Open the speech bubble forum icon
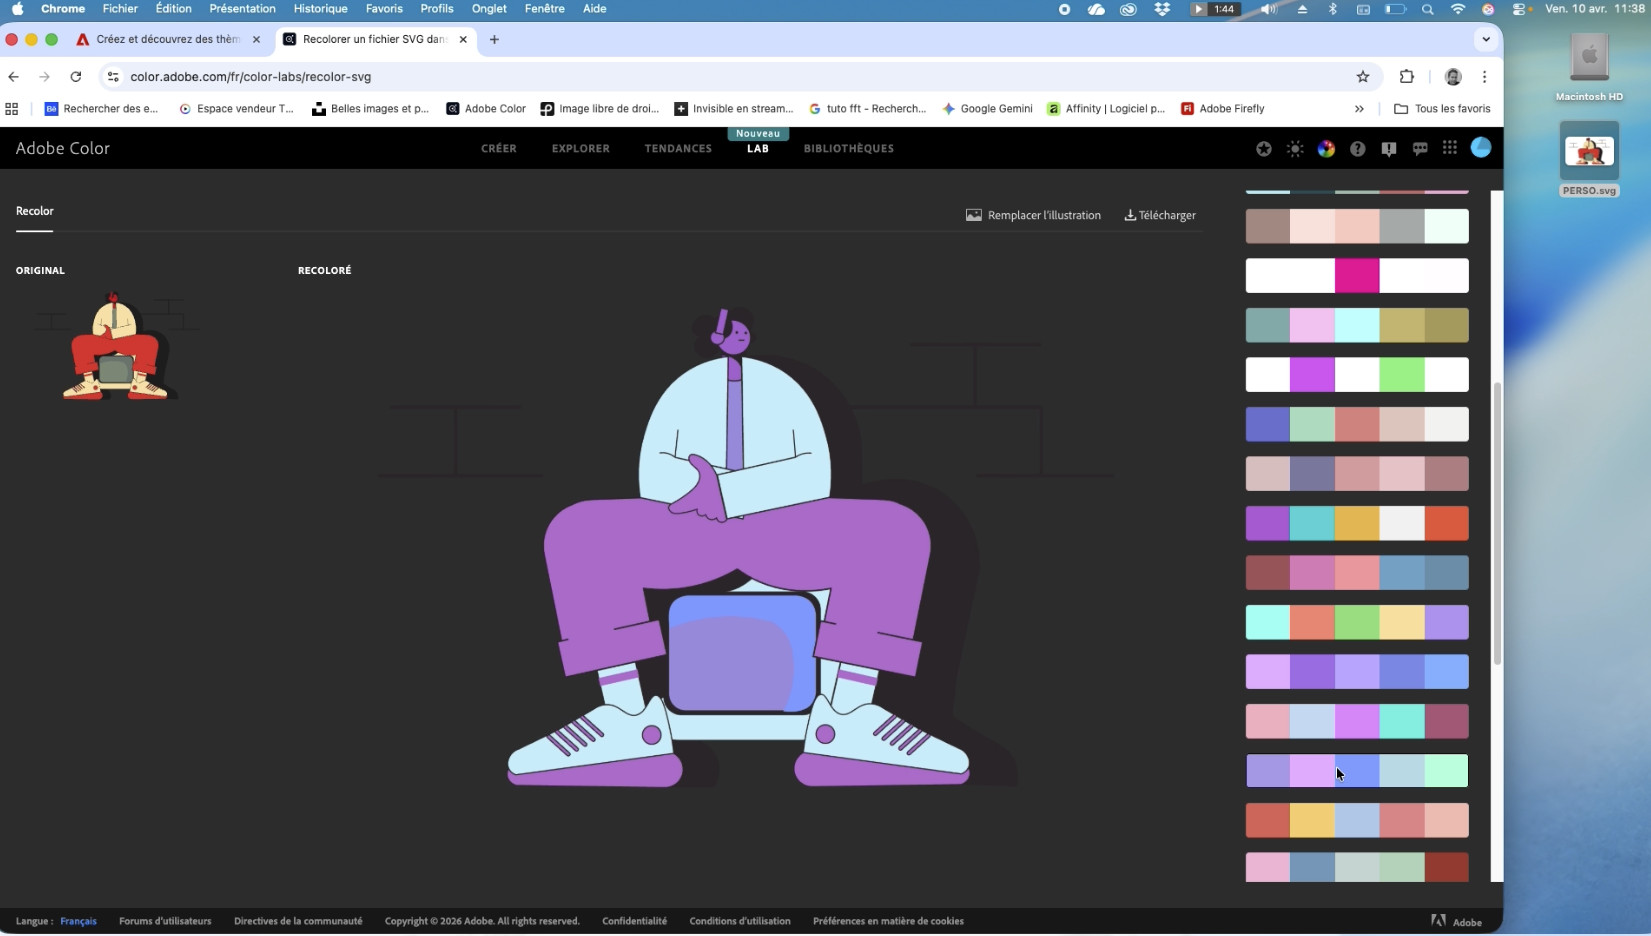Screen dimensions: 1651x936 (x=1419, y=149)
